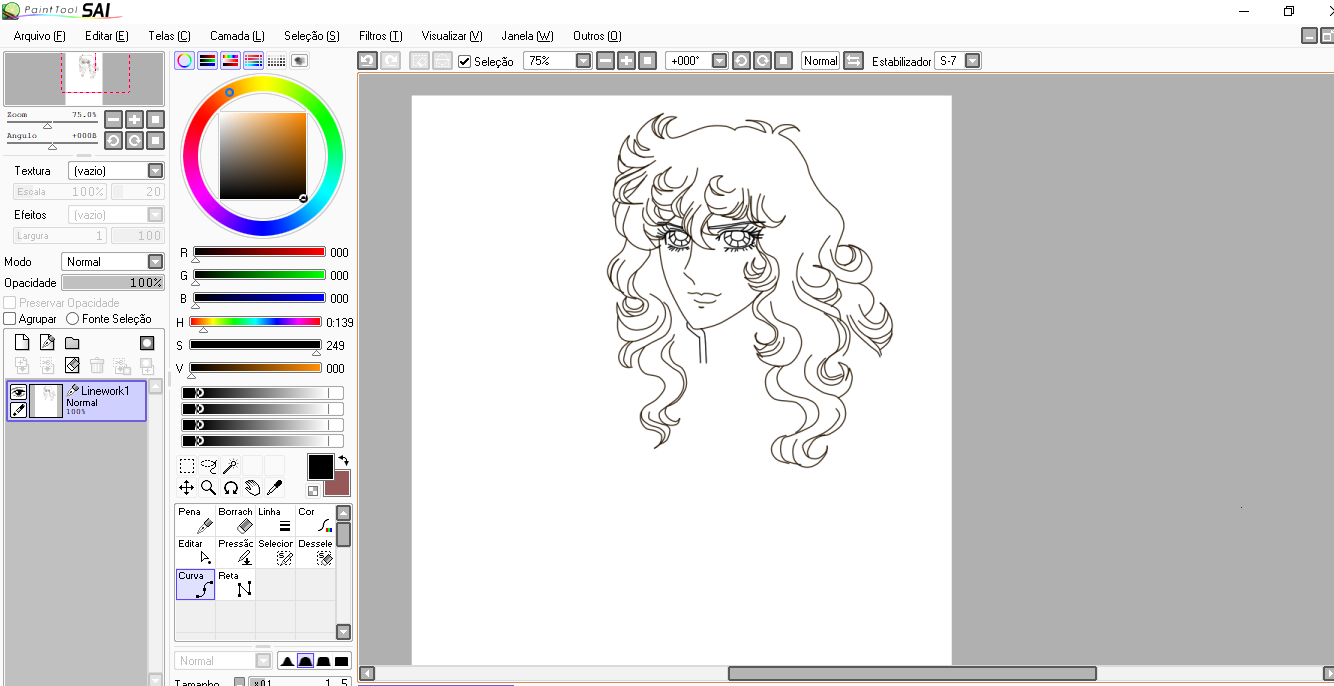The width and height of the screenshot is (1334, 686).
Task: Toggle the scratchpad panel
Action: 299,60
